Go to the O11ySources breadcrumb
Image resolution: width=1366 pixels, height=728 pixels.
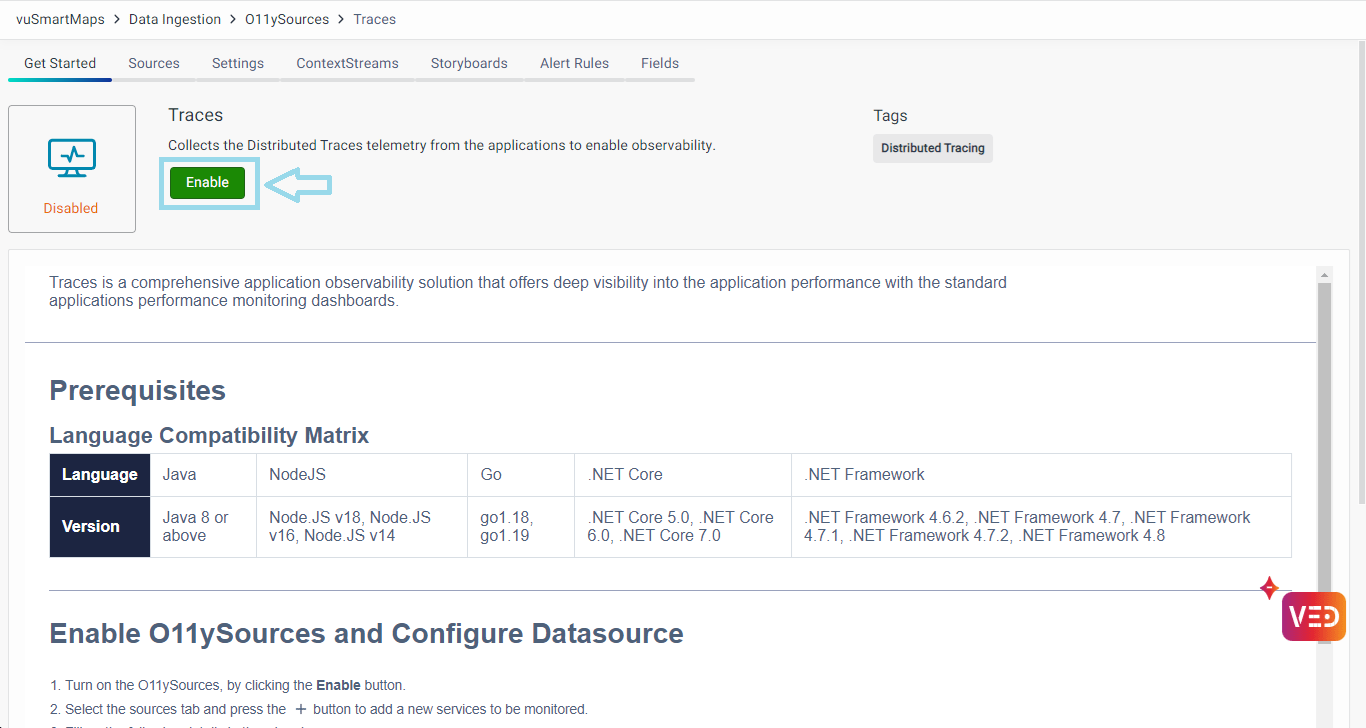point(287,19)
